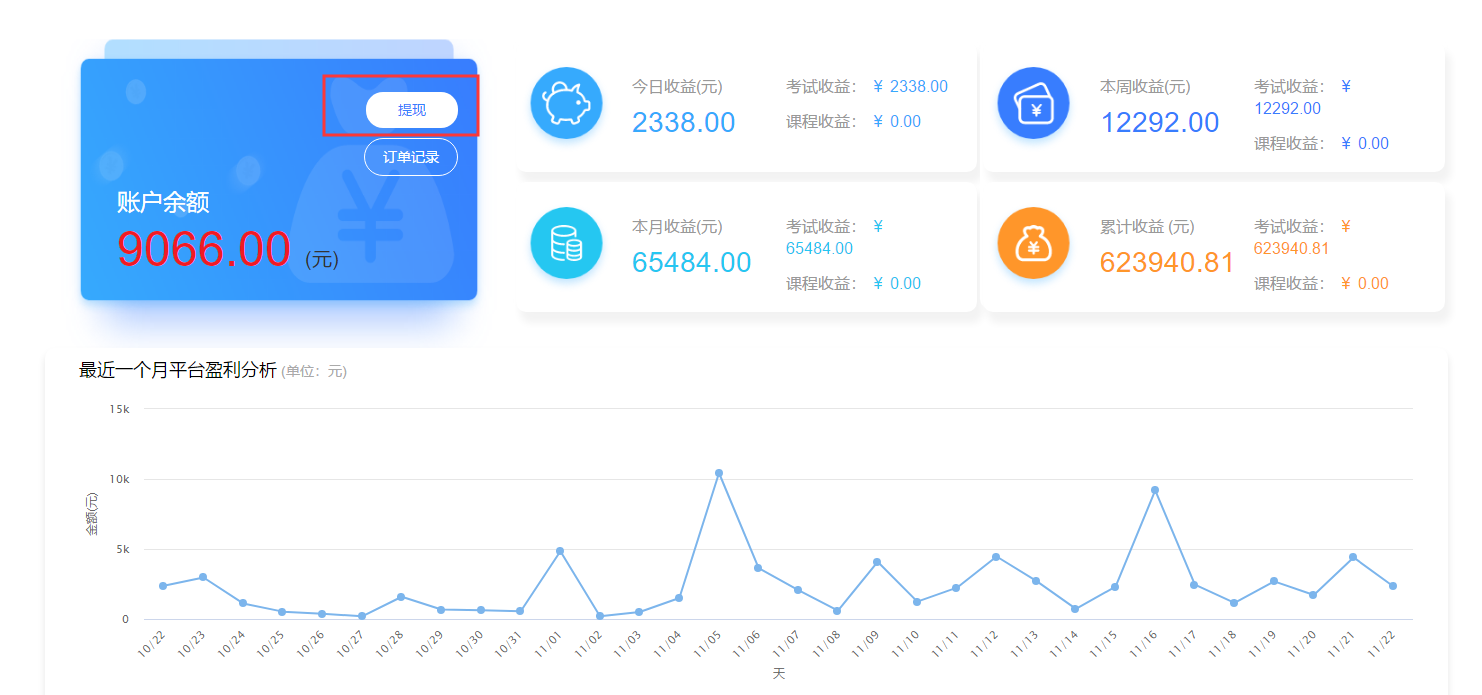Click the orange money bag total earnings icon

[1033, 243]
